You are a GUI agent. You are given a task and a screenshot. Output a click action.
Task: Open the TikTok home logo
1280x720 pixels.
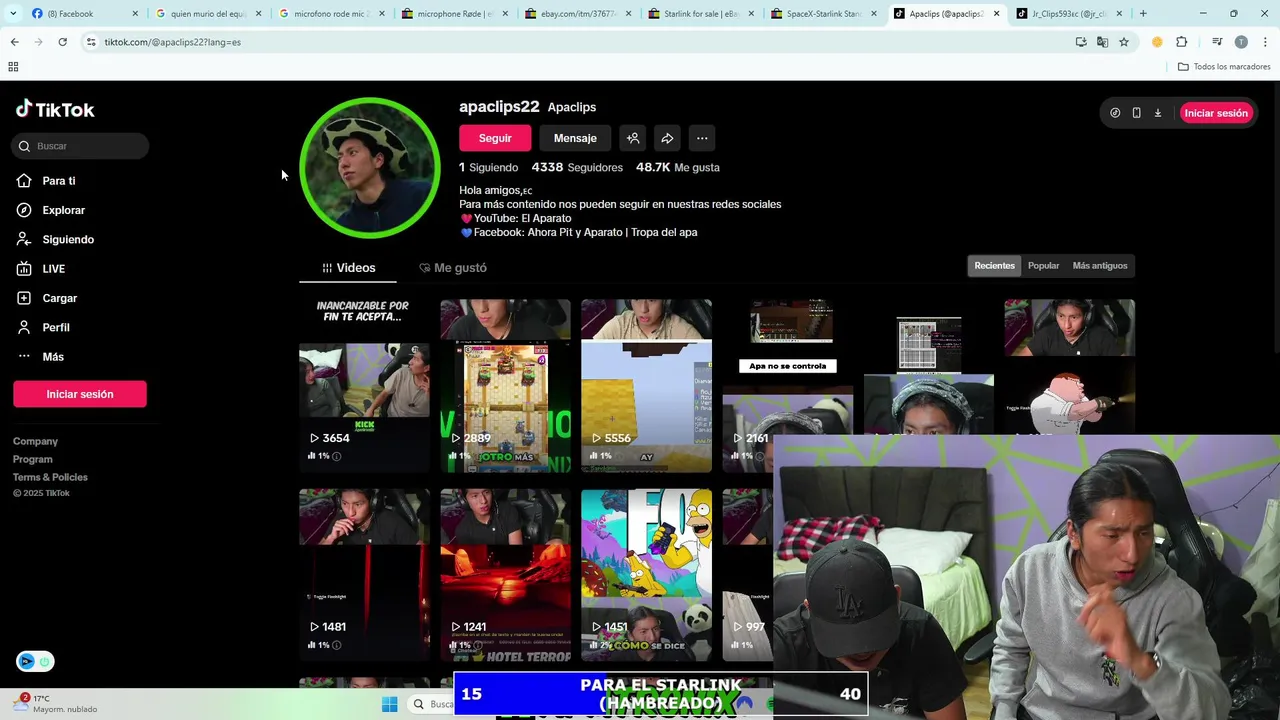coord(55,110)
